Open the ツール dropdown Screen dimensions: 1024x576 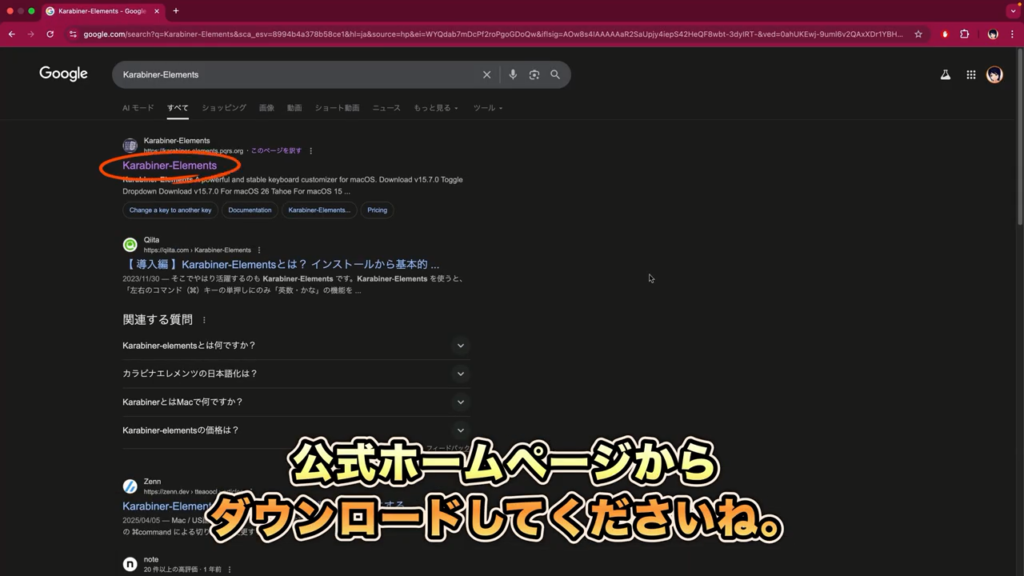(x=487, y=108)
